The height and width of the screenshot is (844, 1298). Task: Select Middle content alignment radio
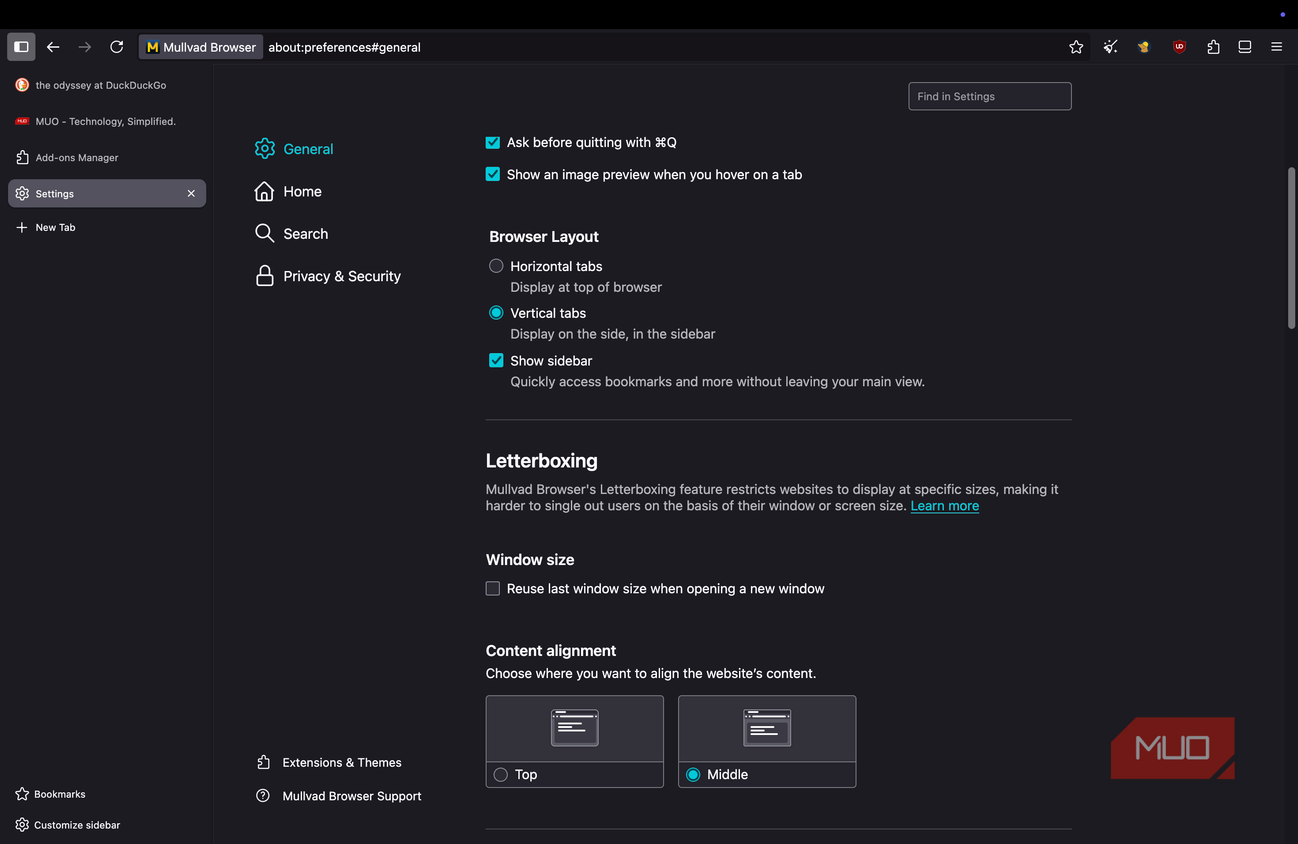693,775
